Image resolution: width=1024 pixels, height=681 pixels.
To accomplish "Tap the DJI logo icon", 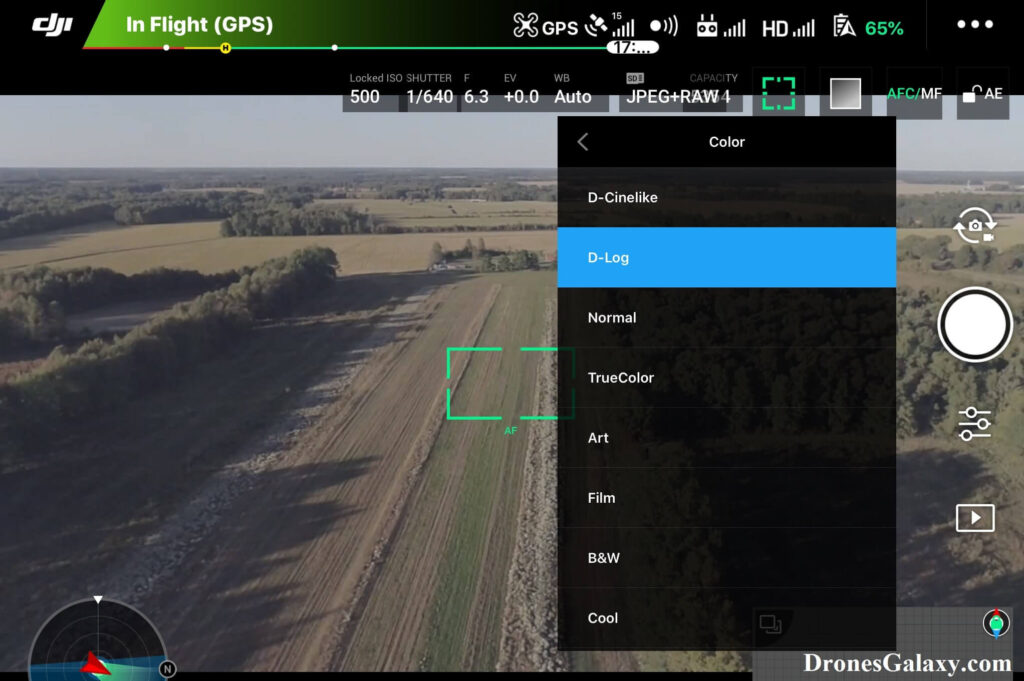I will click(52, 25).
